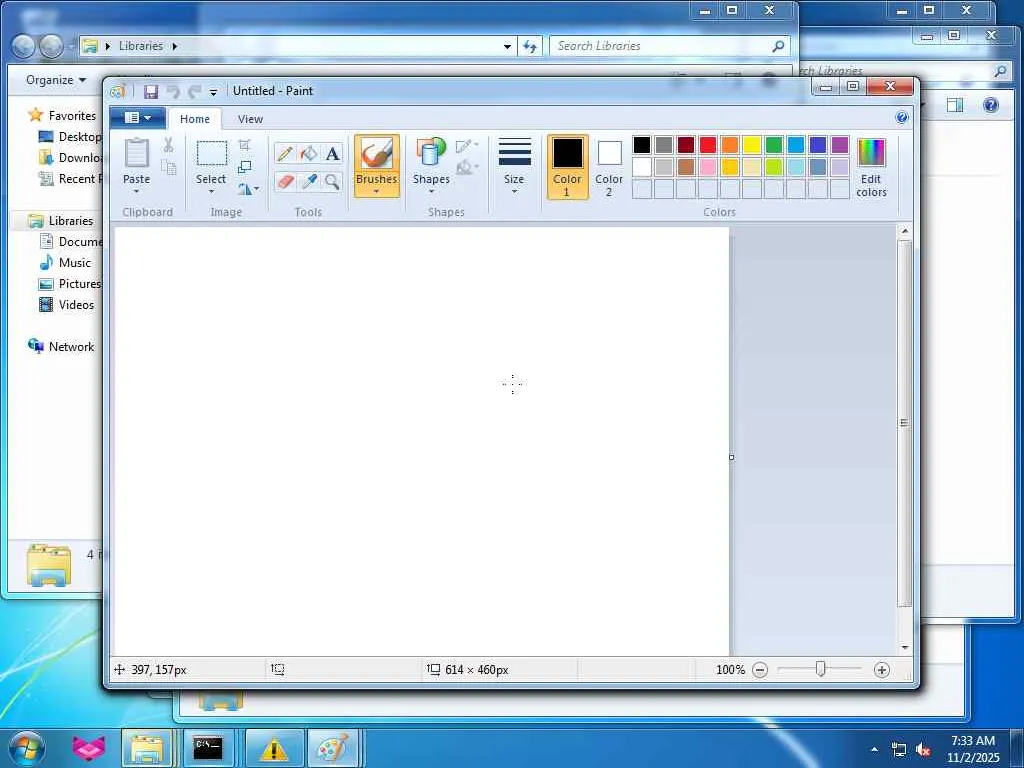Click the zoom out minus button
The image size is (1024, 768).
point(760,669)
